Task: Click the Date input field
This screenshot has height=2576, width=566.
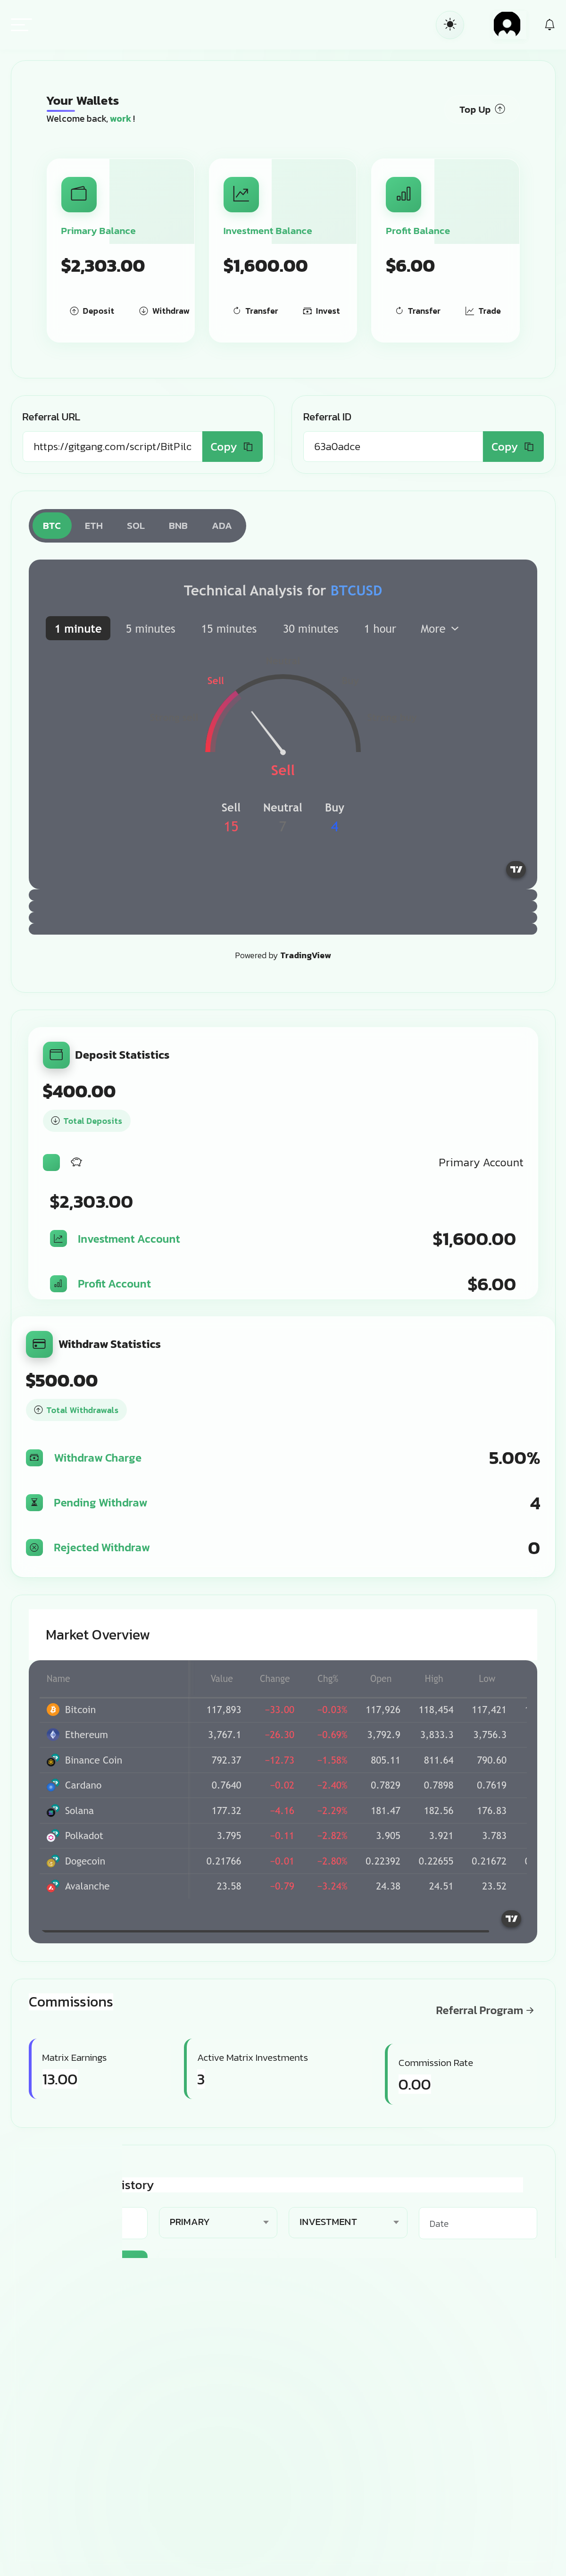Action: tap(478, 2223)
